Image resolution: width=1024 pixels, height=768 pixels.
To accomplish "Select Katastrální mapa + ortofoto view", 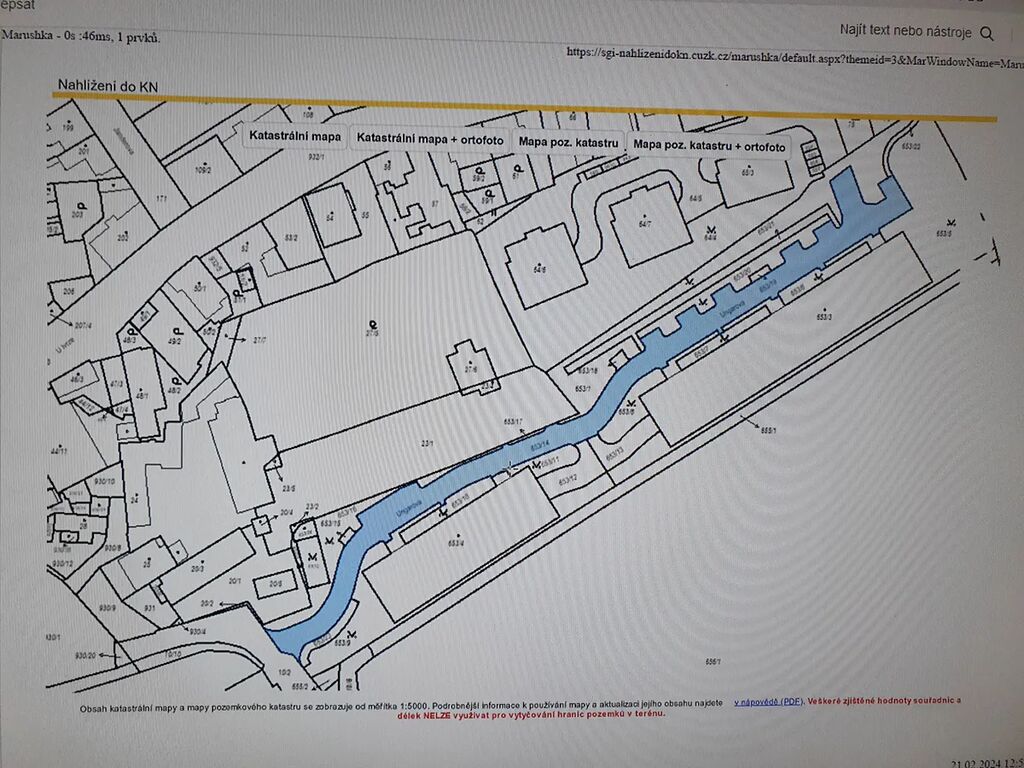I will click(430, 139).
